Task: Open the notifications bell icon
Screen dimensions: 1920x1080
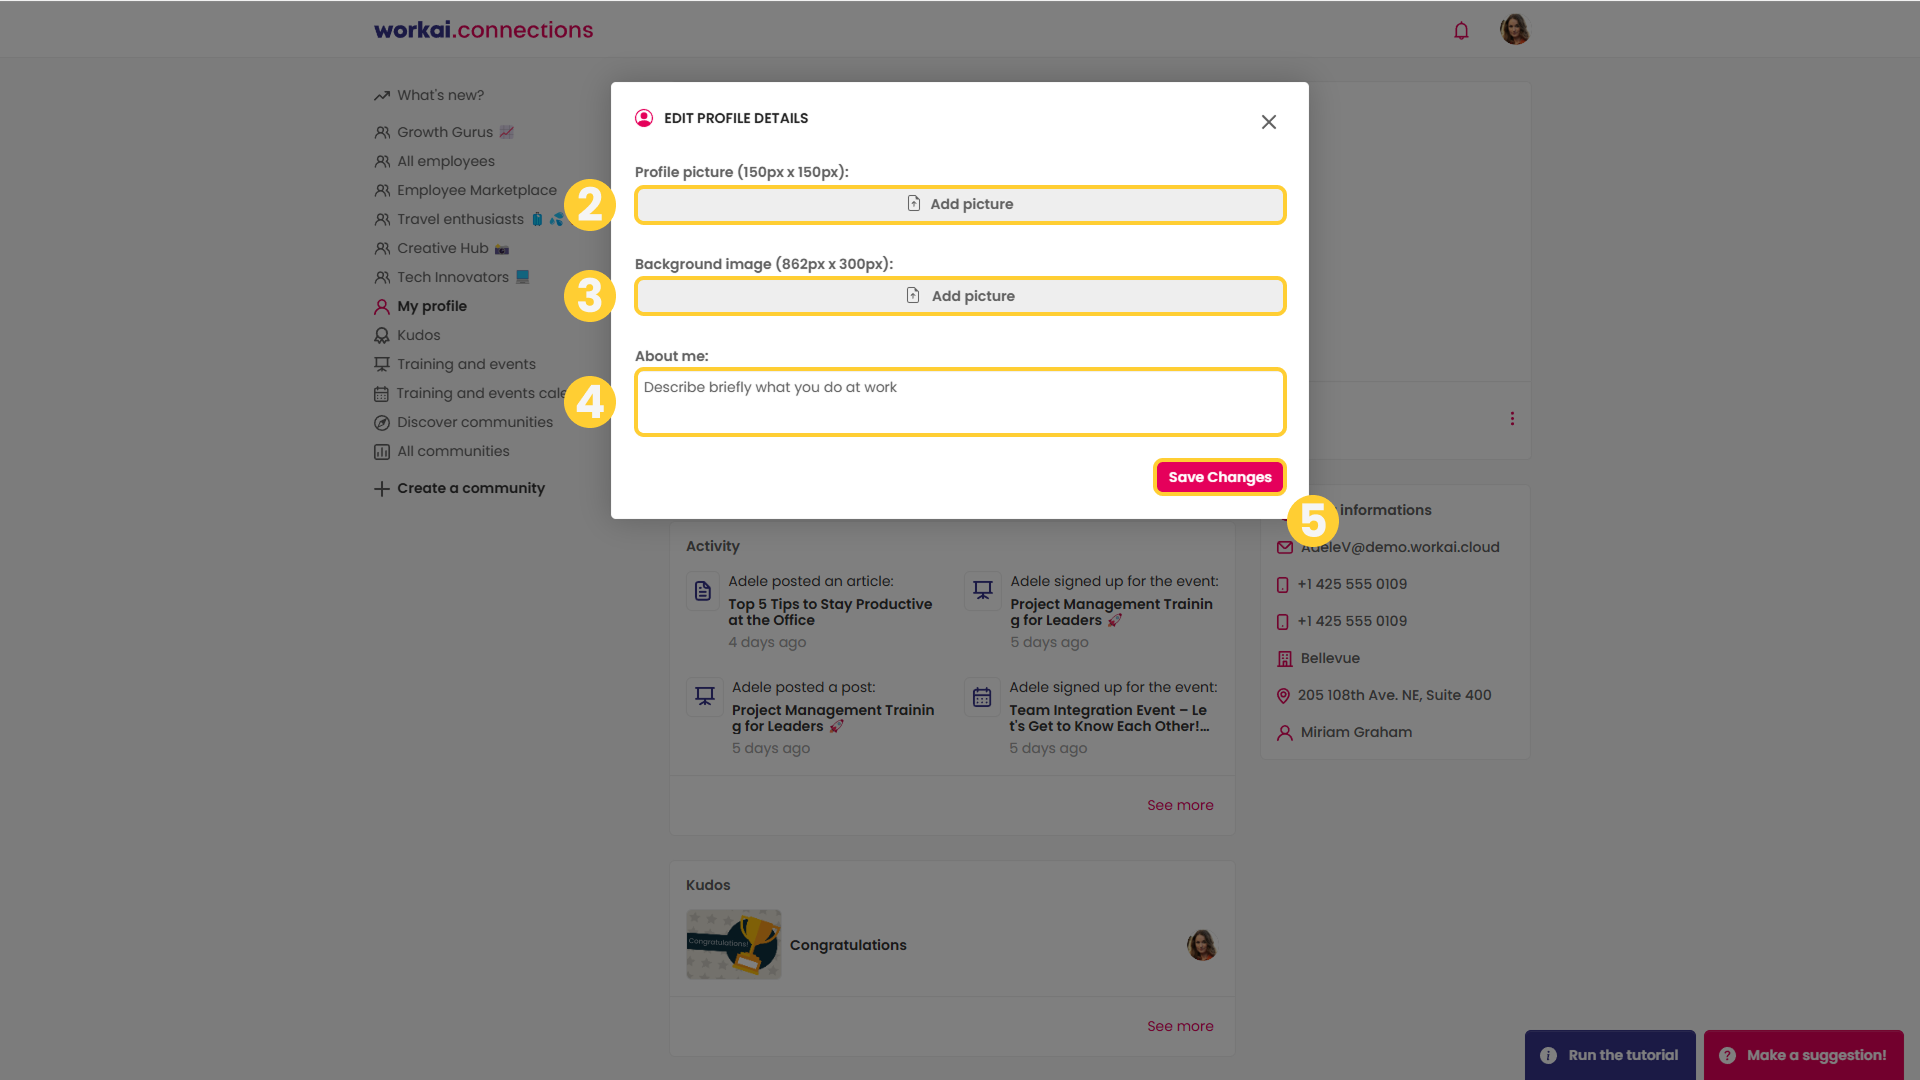Action: click(1461, 30)
